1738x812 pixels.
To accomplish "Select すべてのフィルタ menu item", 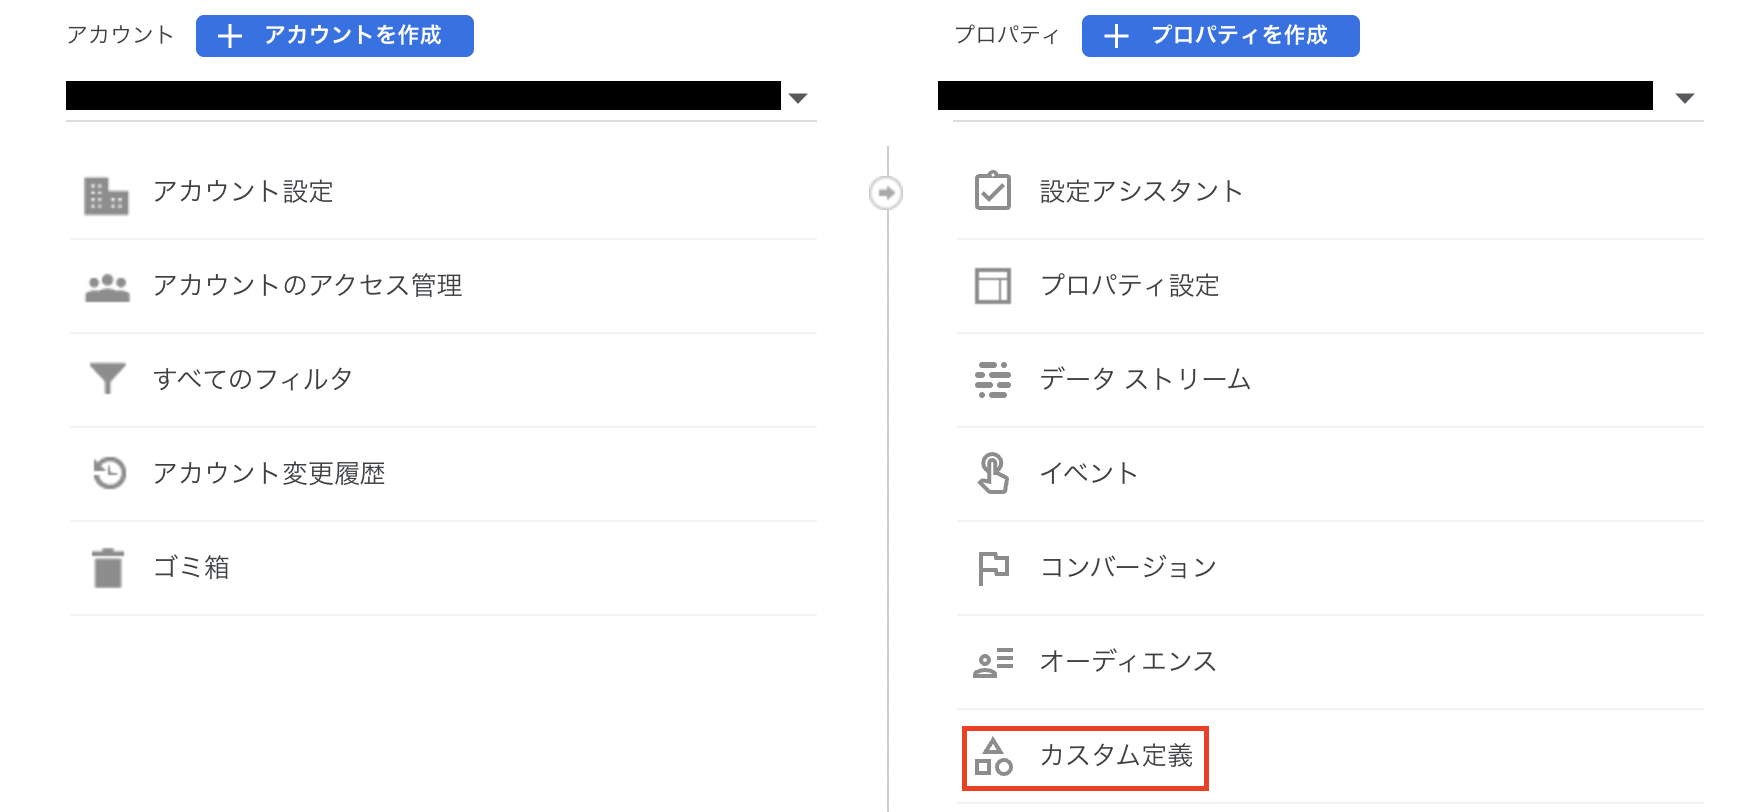I will coord(443,380).
